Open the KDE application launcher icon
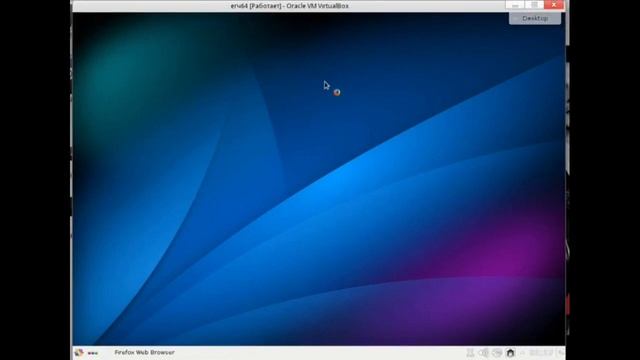 coord(79,353)
